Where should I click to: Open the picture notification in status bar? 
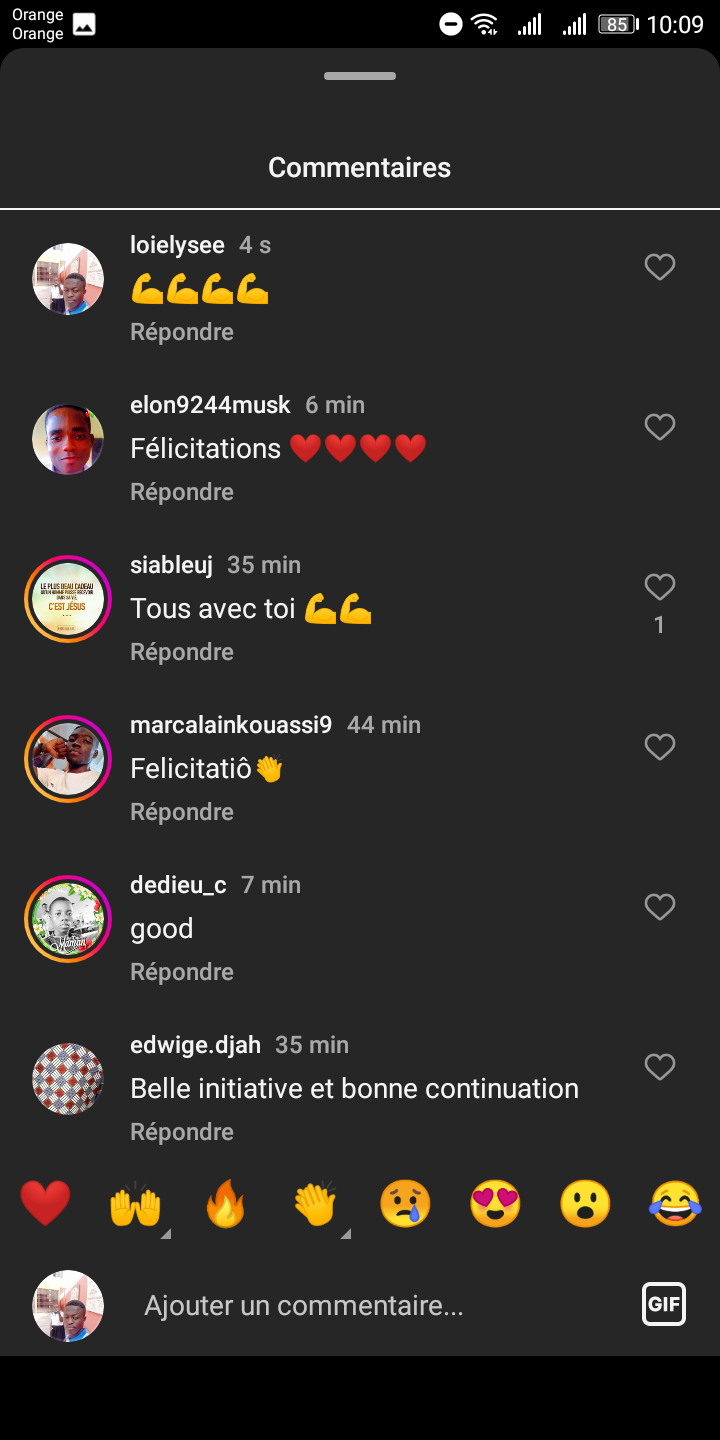84,25
